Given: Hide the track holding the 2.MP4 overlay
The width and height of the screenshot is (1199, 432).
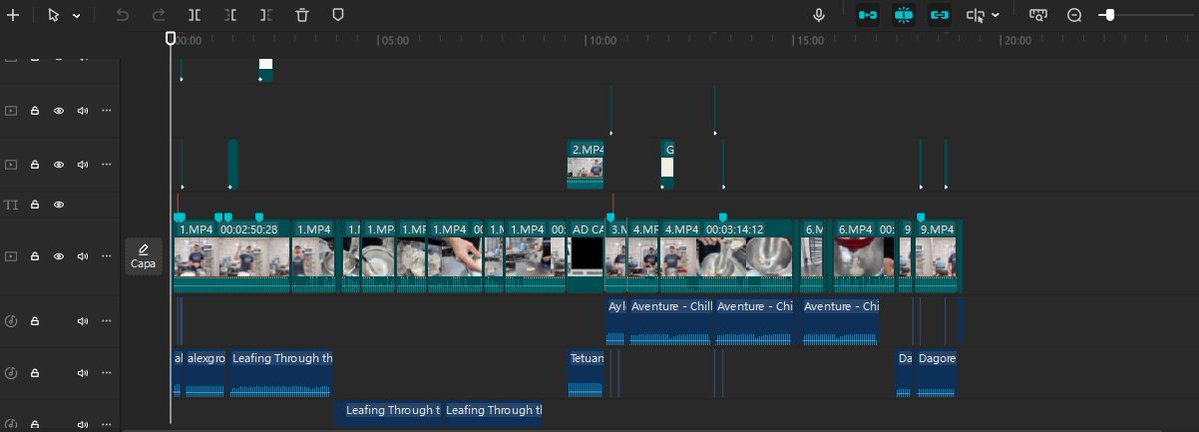Looking at the screenshot, I should point(58,164).
